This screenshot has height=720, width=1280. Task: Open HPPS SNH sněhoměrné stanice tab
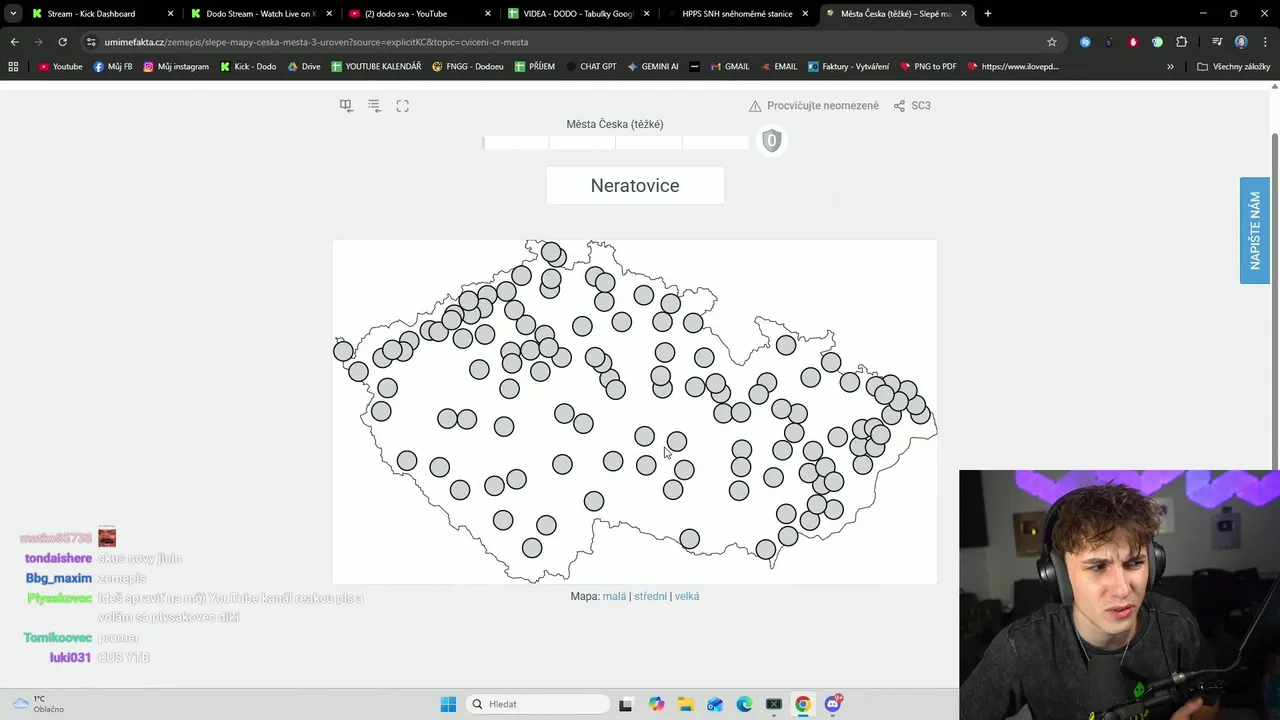(x=737, y=14)
